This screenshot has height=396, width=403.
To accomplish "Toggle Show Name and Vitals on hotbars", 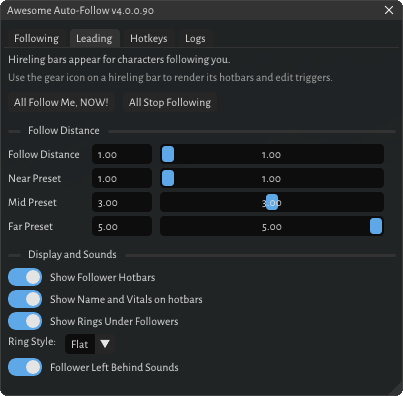I will click(x=25, y=299).
